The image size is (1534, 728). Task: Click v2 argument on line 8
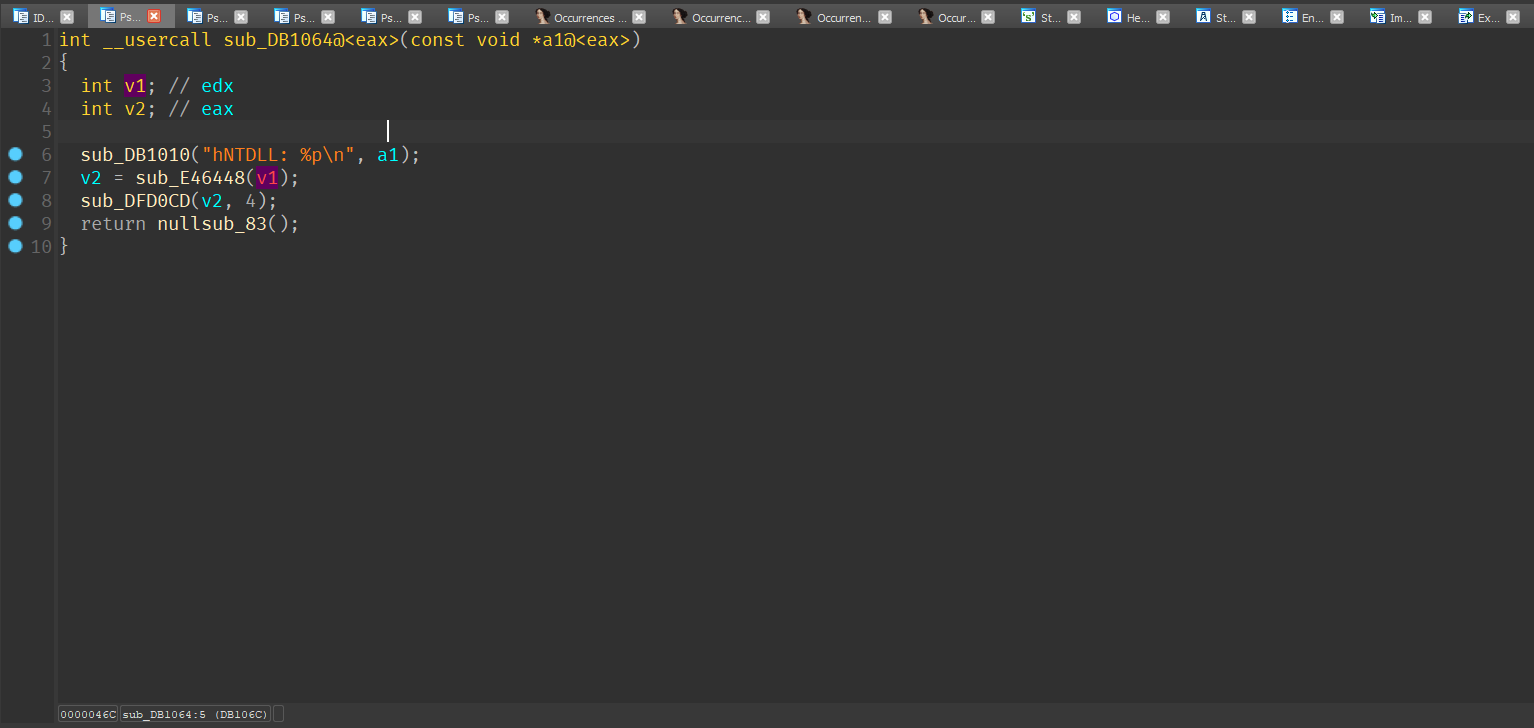tap(212, 201)
